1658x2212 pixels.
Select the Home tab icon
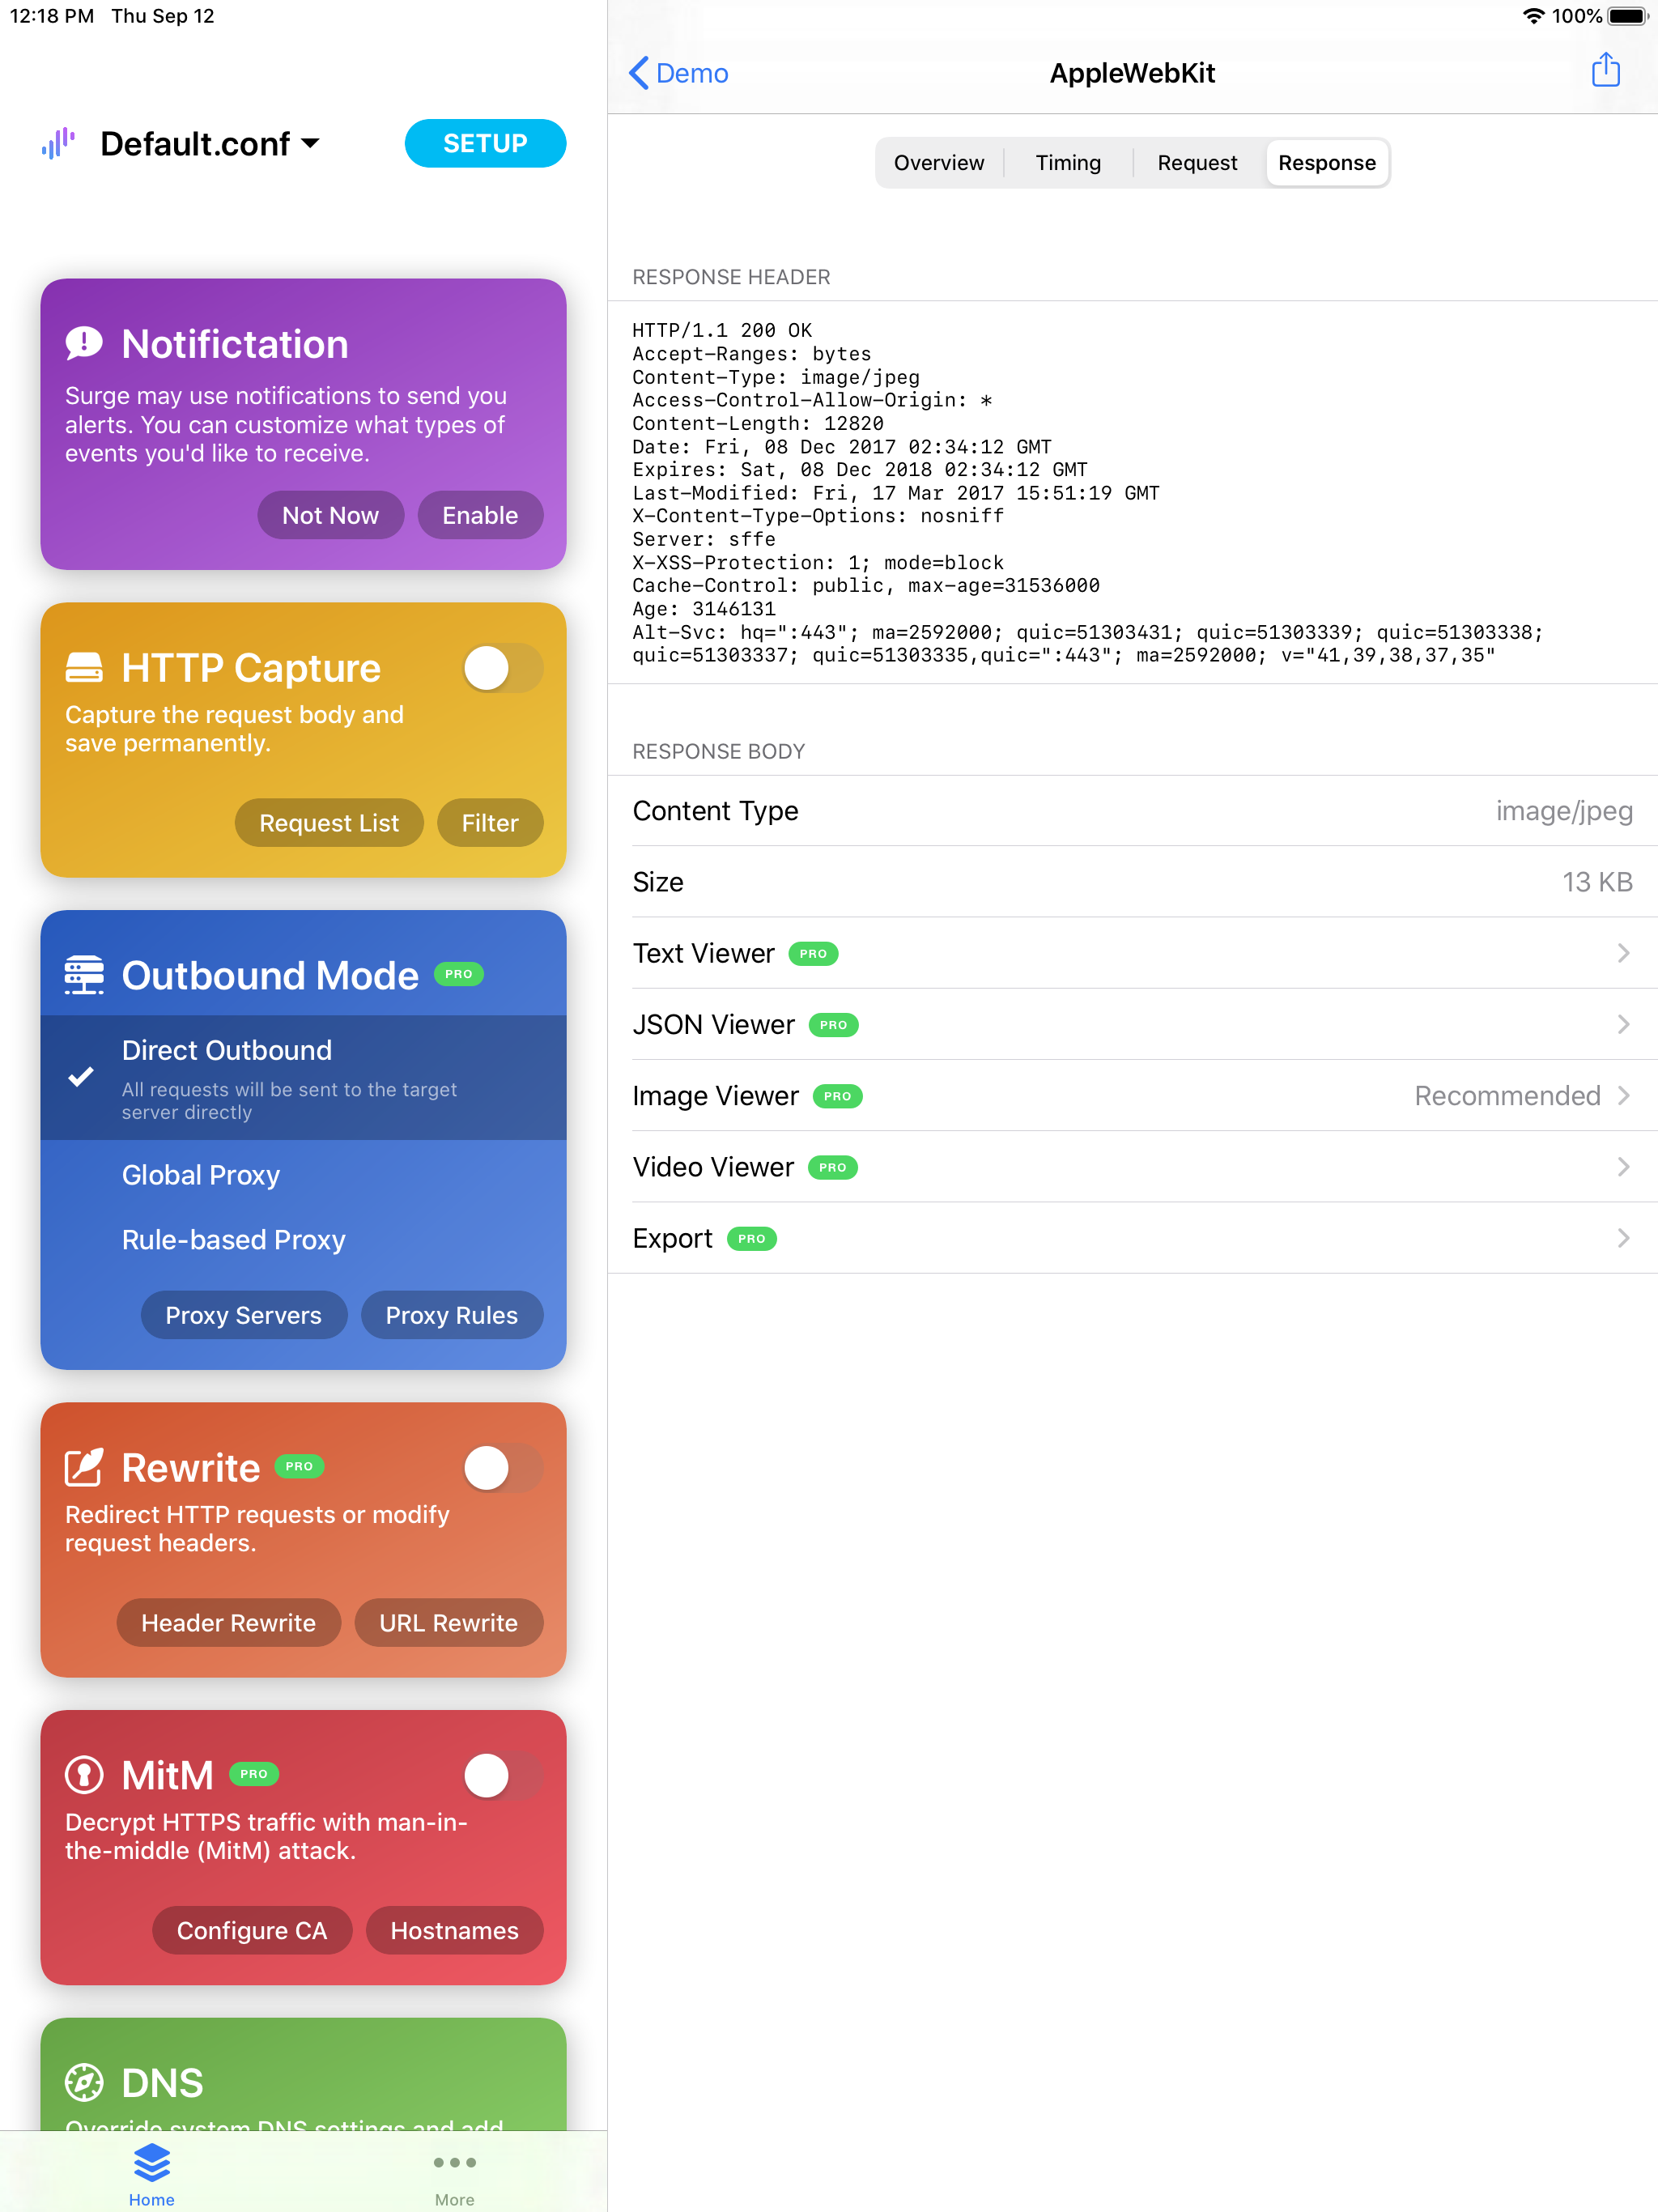[x=151, y=2161]
